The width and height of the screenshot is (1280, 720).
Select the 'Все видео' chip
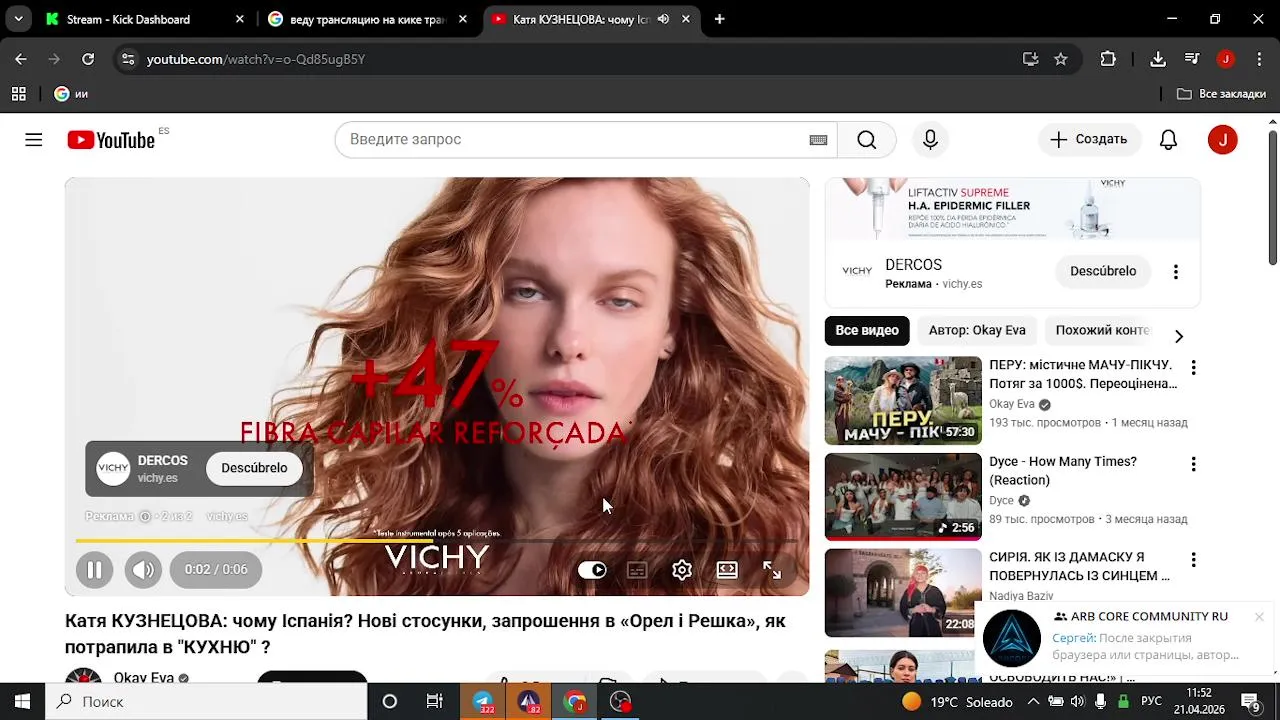tap(867, 330)
